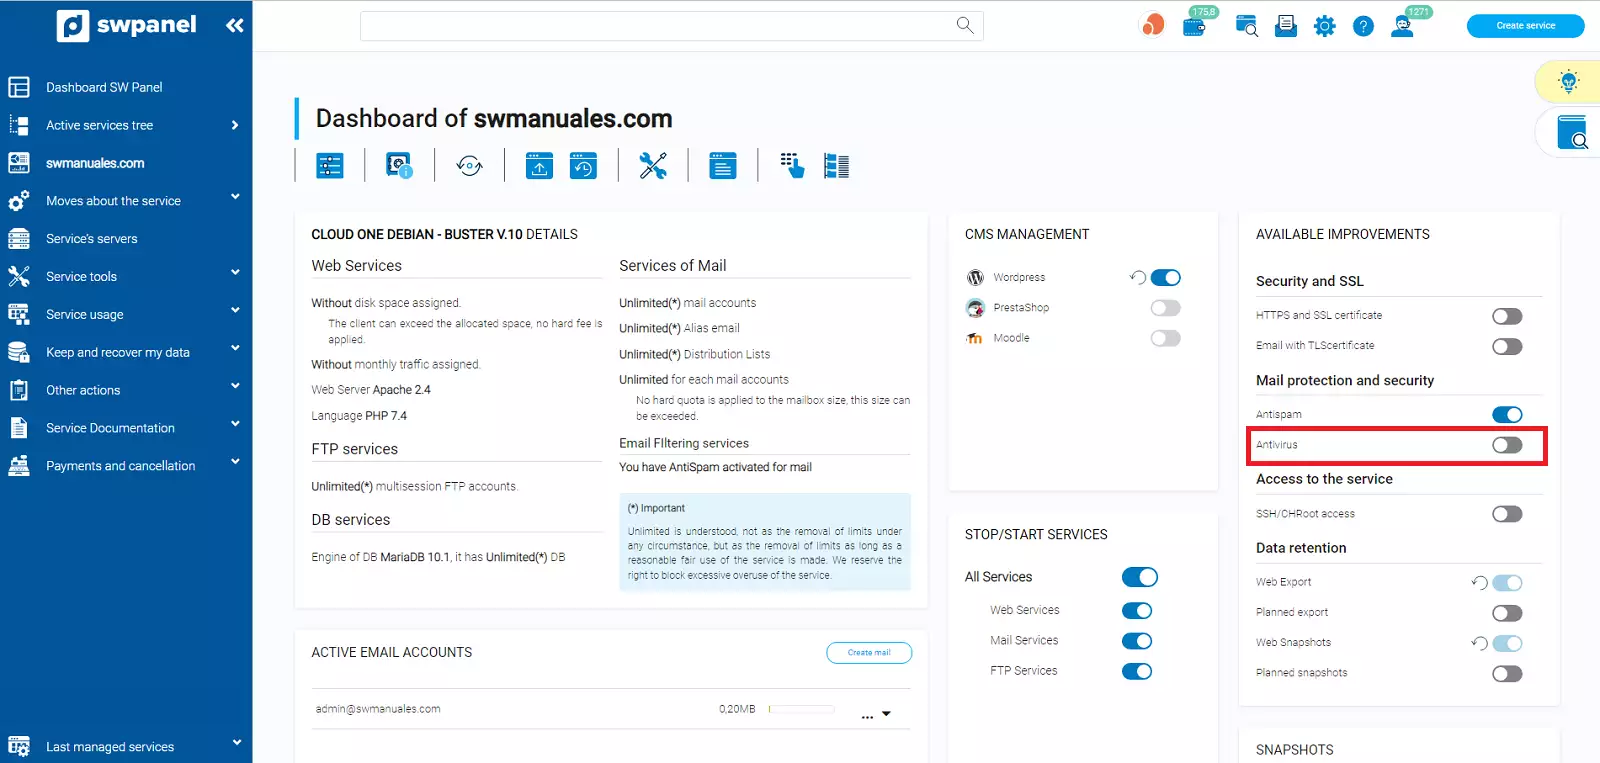Enable the PrestaShop CMS toggle

(1165, 308)
